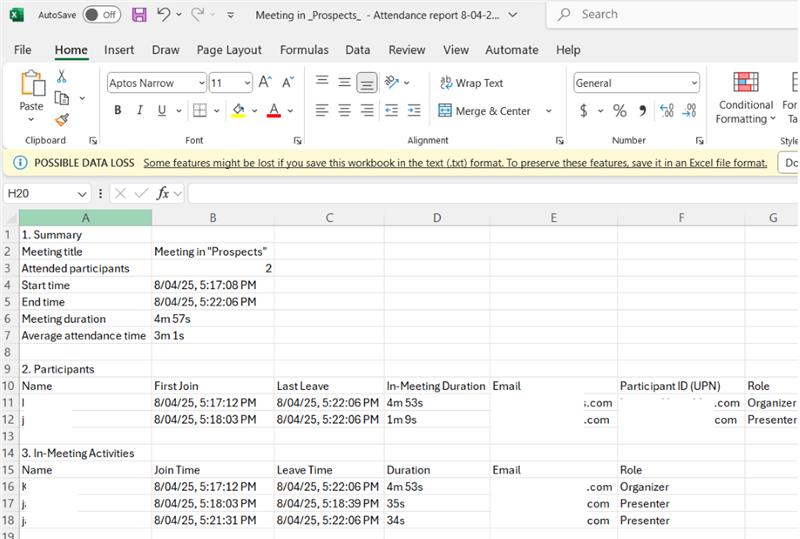
Task: Click the Format Painter brush icon
Action: pyautogui.click(x=62, y=120)
